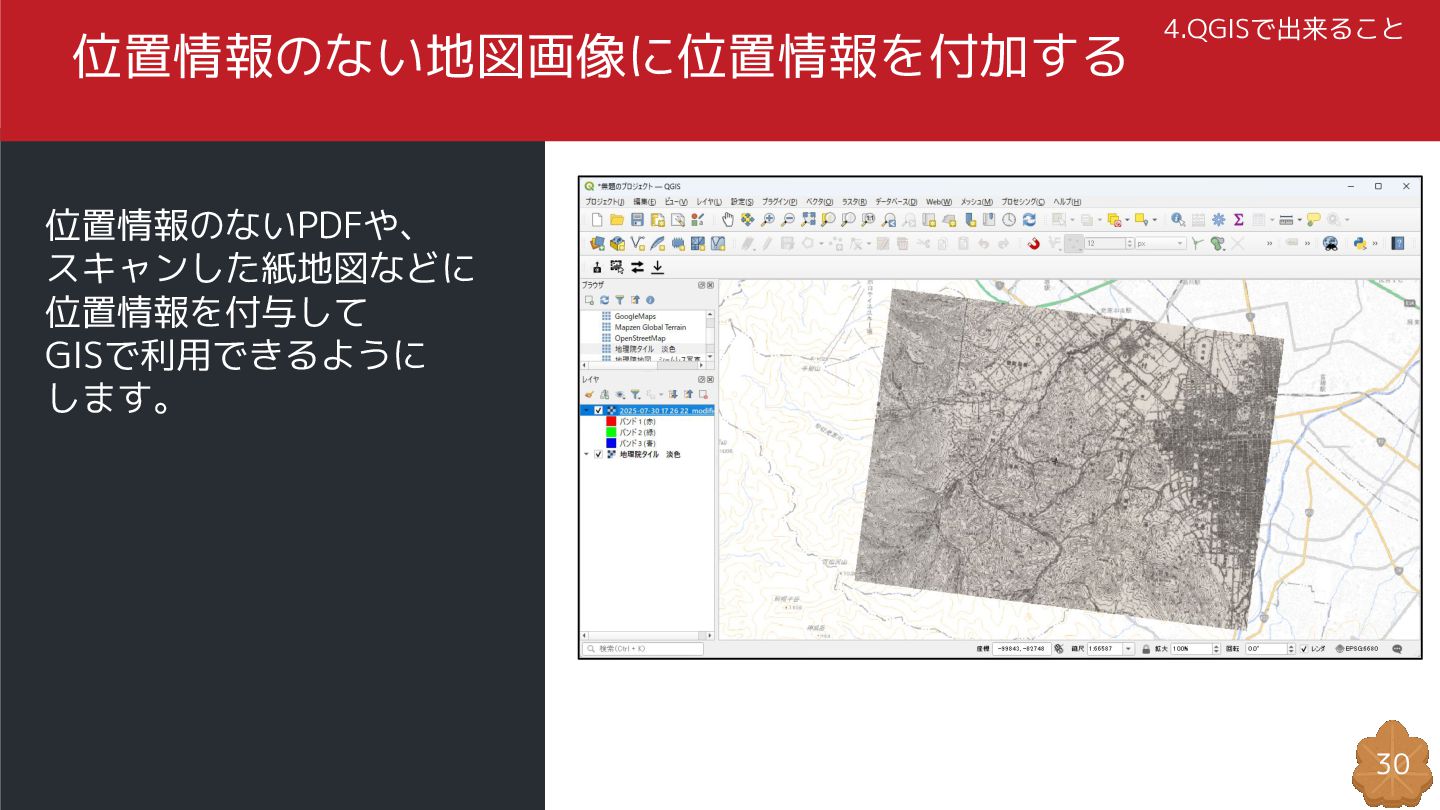Open the ラスタ menu

854,202
